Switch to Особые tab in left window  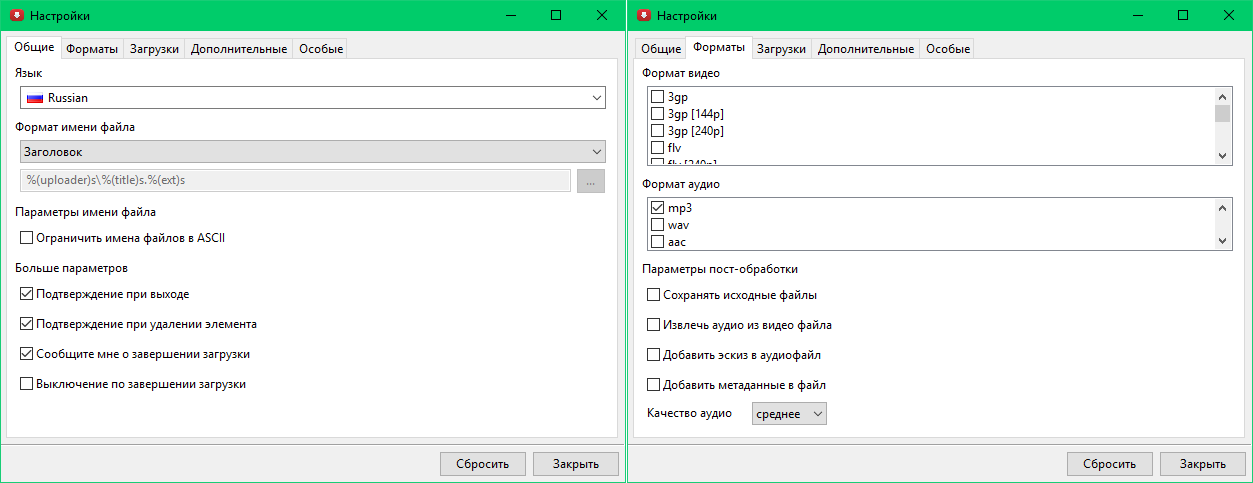320,49
